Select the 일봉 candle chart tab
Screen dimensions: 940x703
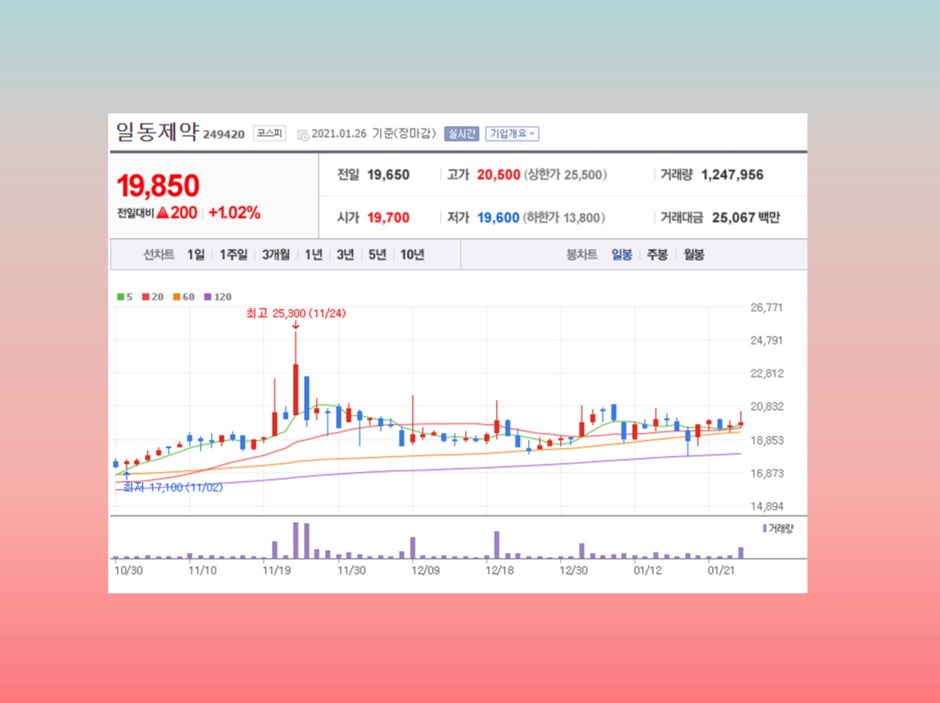[622, 255]
